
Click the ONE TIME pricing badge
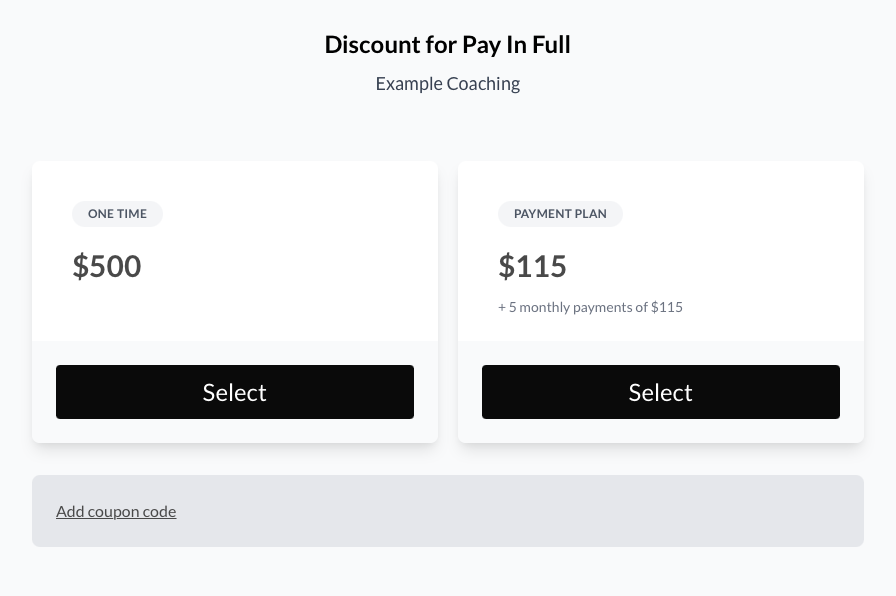(x=117, y=213)
